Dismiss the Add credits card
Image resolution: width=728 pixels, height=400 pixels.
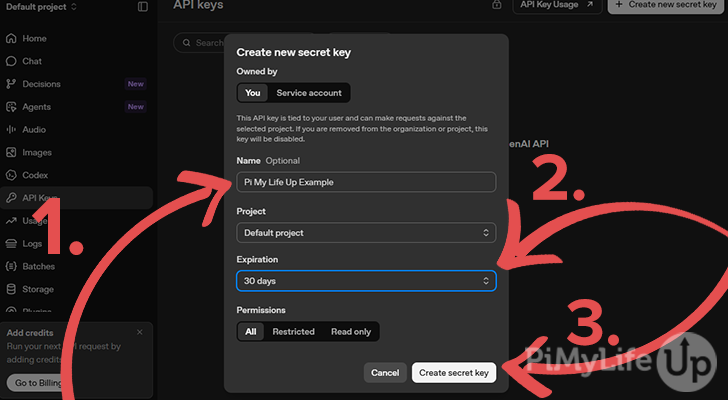point(140,332)
